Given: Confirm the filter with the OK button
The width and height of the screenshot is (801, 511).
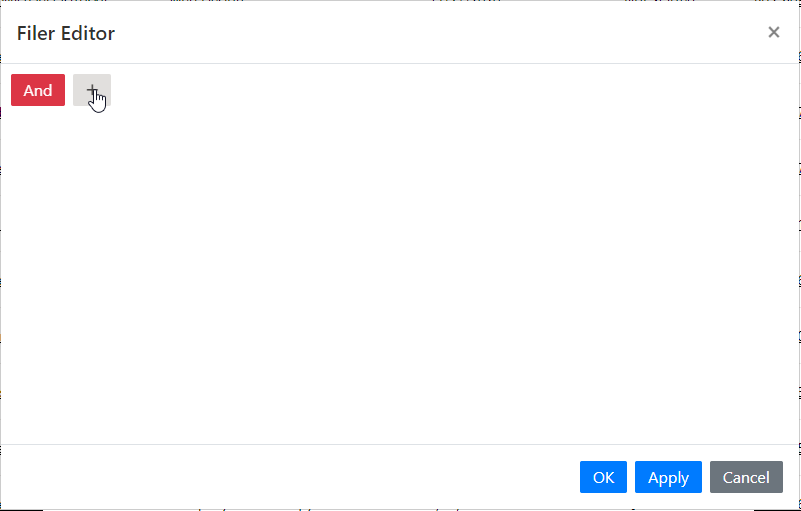Looking at the screenshot, I should [x=603, y=477].
